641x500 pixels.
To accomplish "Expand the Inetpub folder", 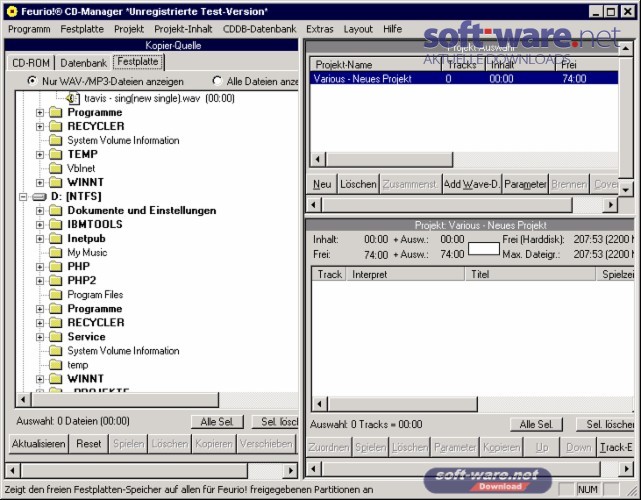I will pos(40,238).
